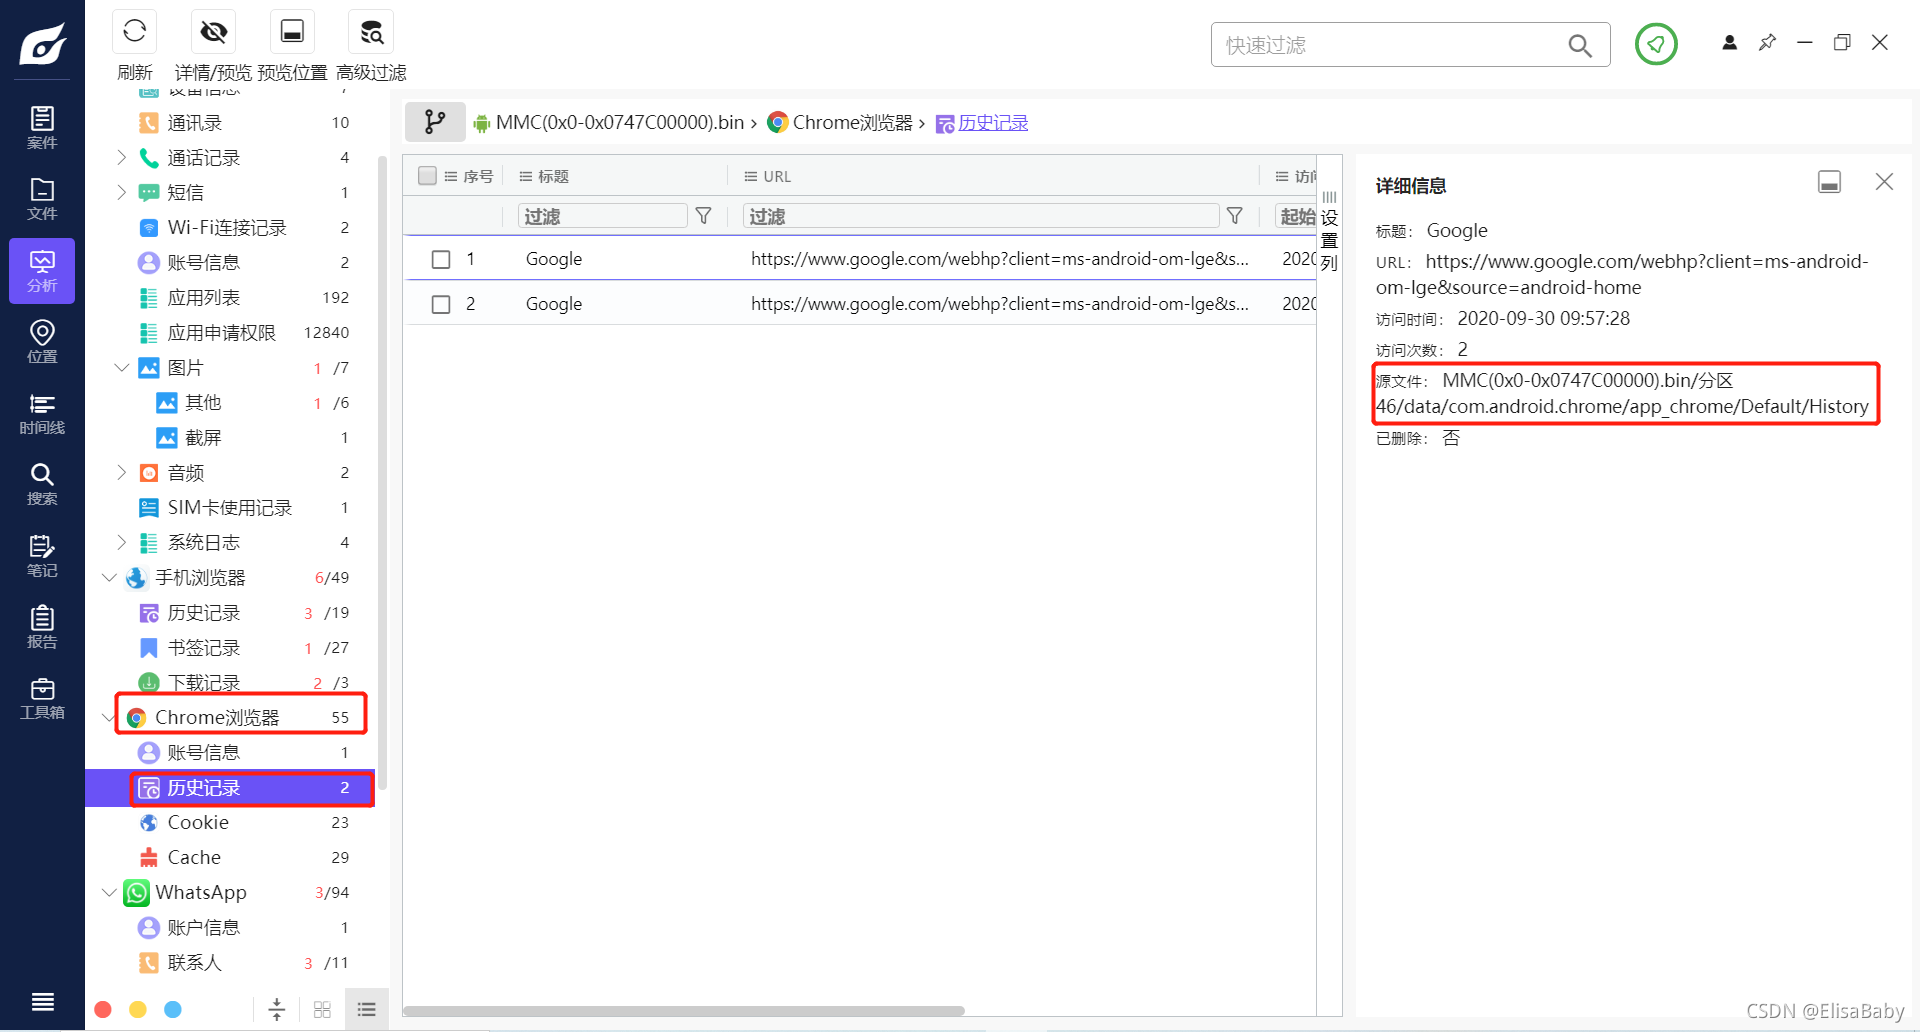Click the pin window icon

[x=1767, y=42]
